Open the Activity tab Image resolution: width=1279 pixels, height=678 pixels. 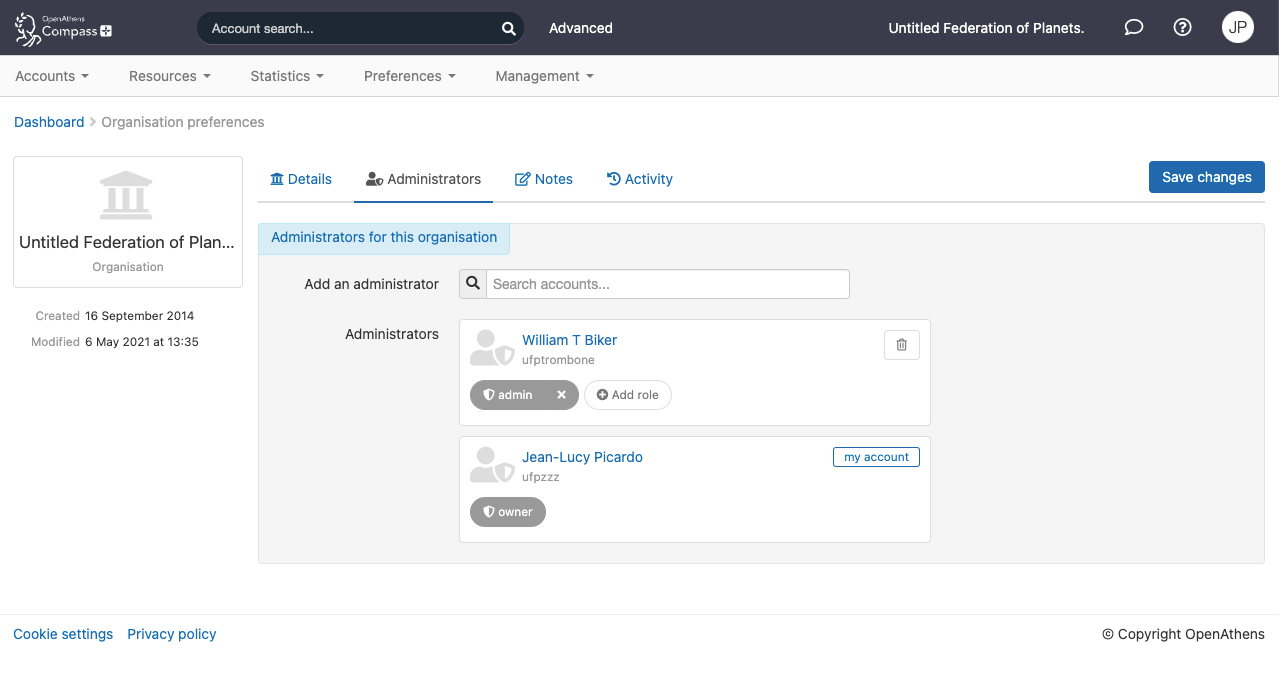pyautogui.click(x=640, y=179)
